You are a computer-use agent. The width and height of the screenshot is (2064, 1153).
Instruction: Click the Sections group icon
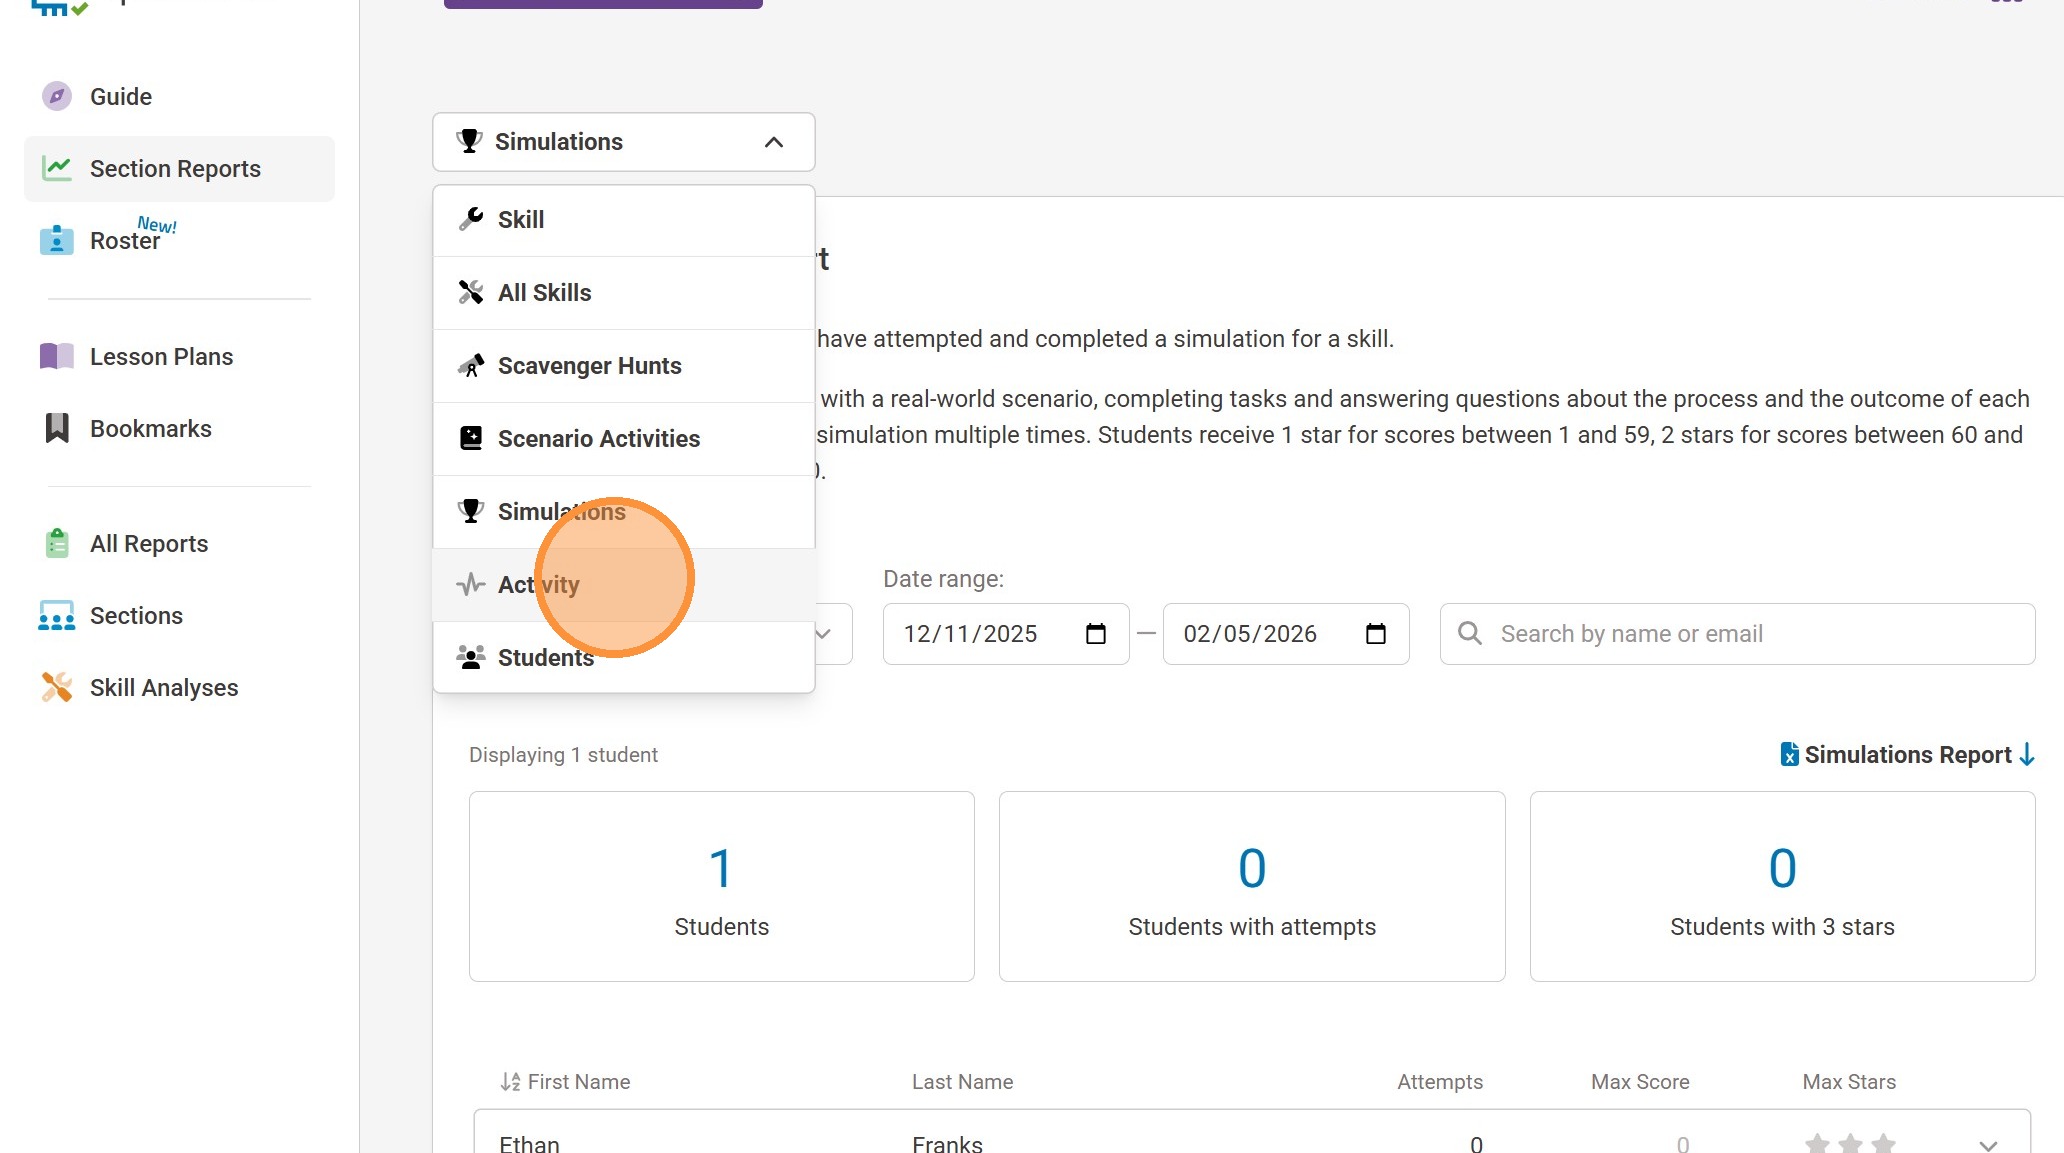coord(57,615)
